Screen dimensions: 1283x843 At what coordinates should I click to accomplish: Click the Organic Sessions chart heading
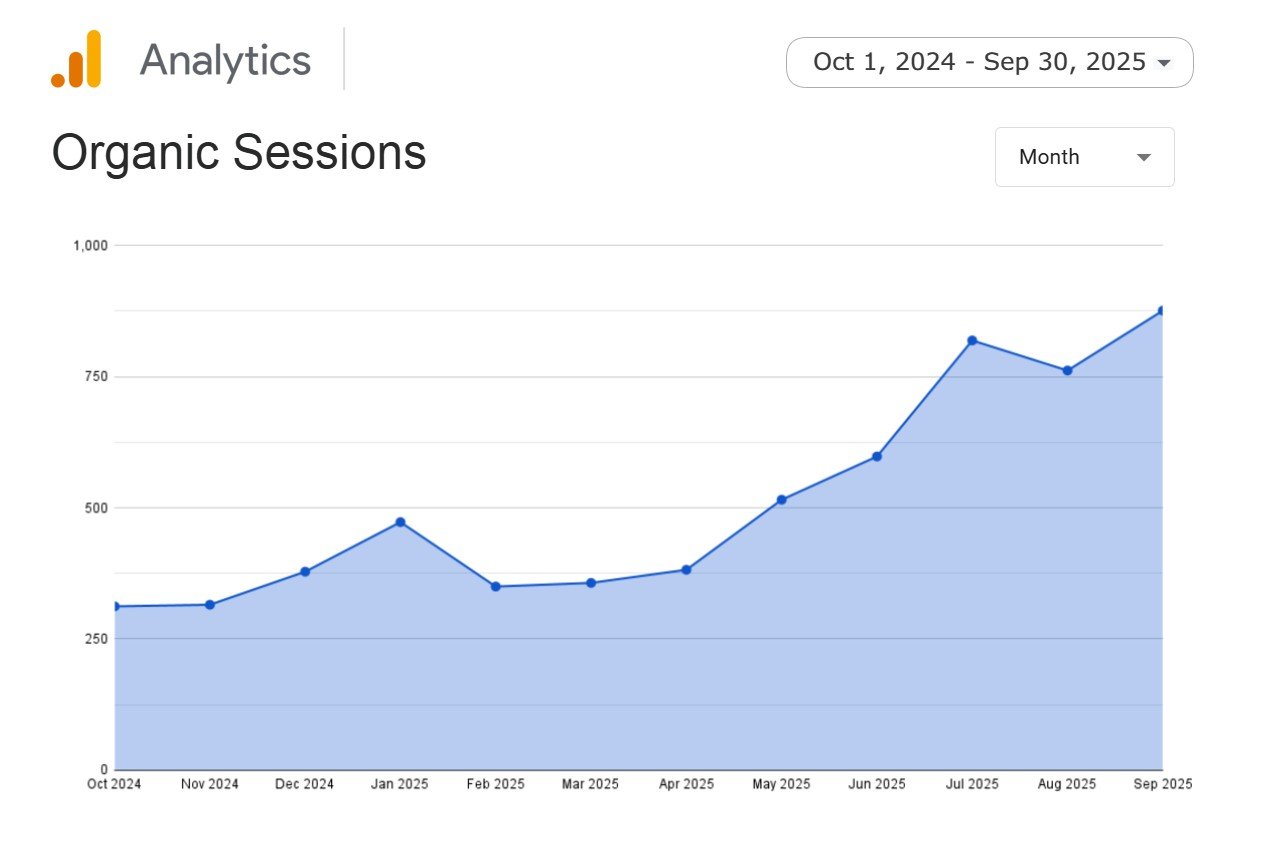click(x=239, y=153)
